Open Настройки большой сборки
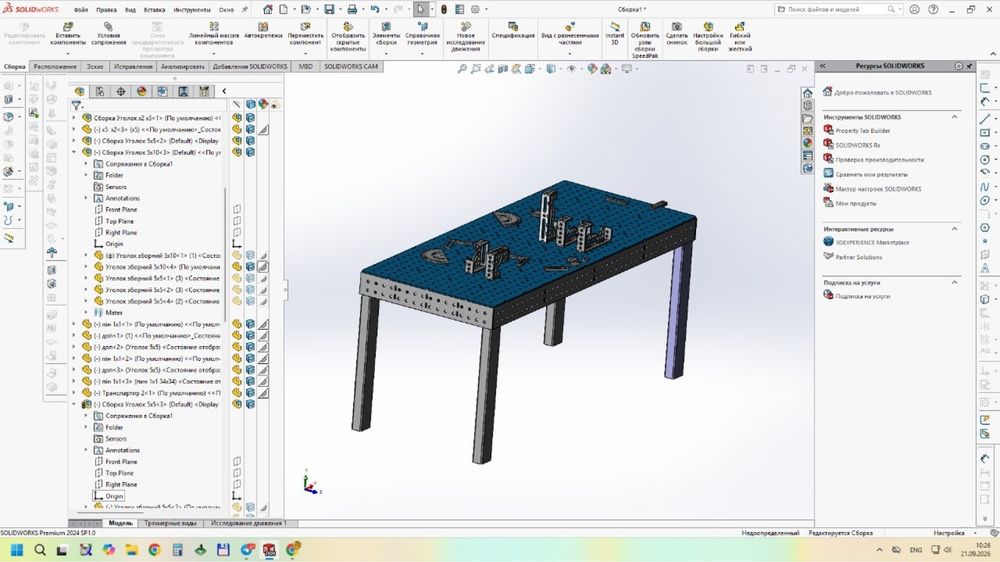 coord(708,37)
